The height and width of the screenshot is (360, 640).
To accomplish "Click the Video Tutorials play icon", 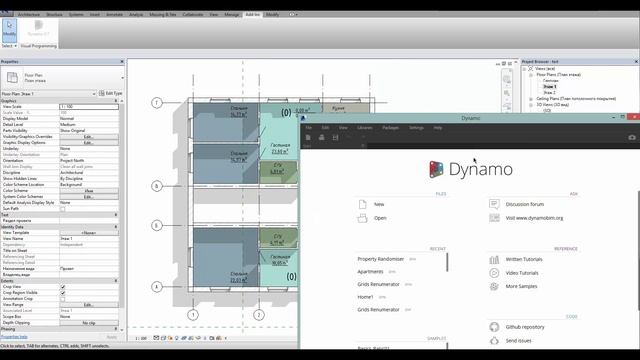I will point(494,273).
